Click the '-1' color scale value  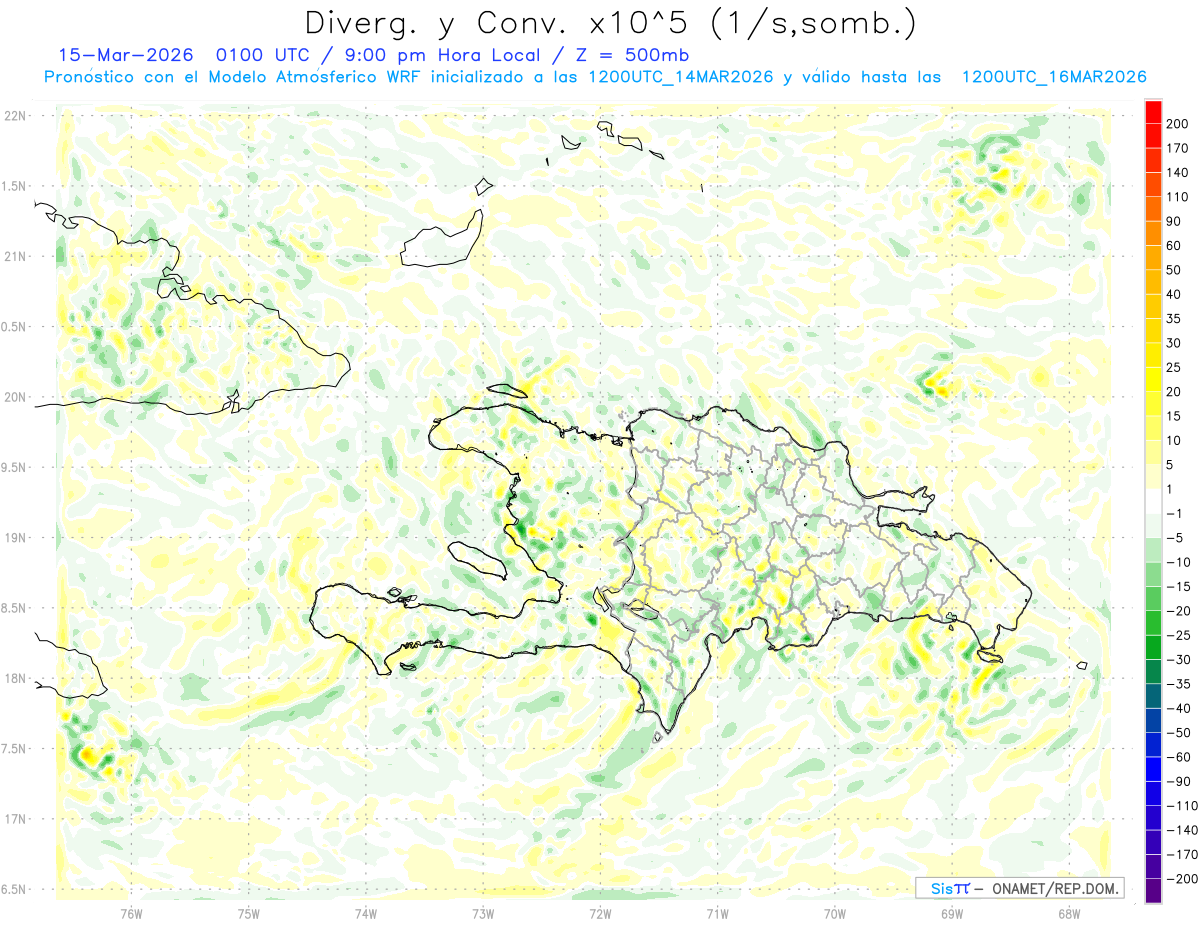point(1175,514)
